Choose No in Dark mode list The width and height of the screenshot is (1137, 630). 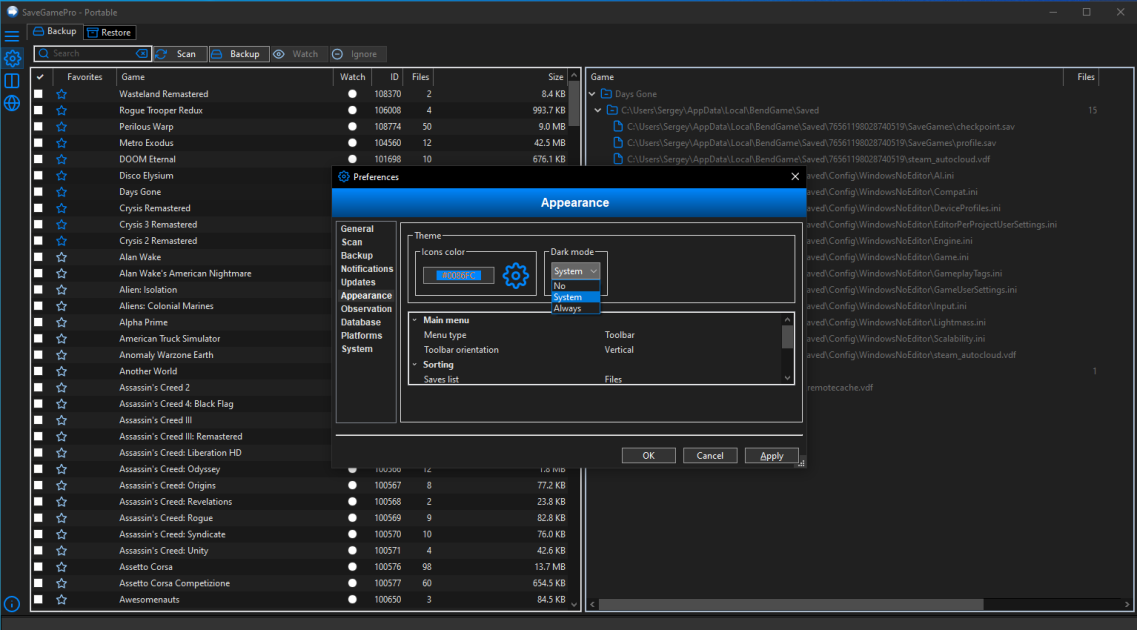[x=576, y=286]
